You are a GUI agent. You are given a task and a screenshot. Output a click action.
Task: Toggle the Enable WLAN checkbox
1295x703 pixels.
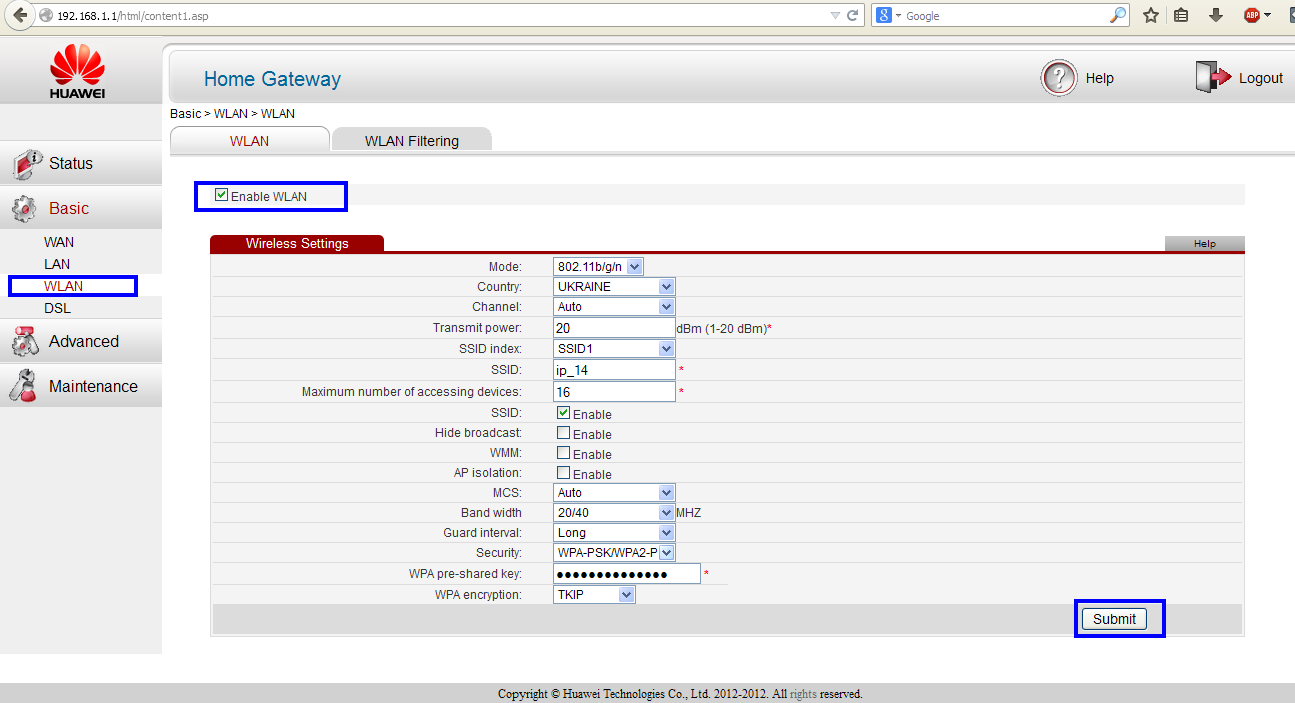(222, 195)
